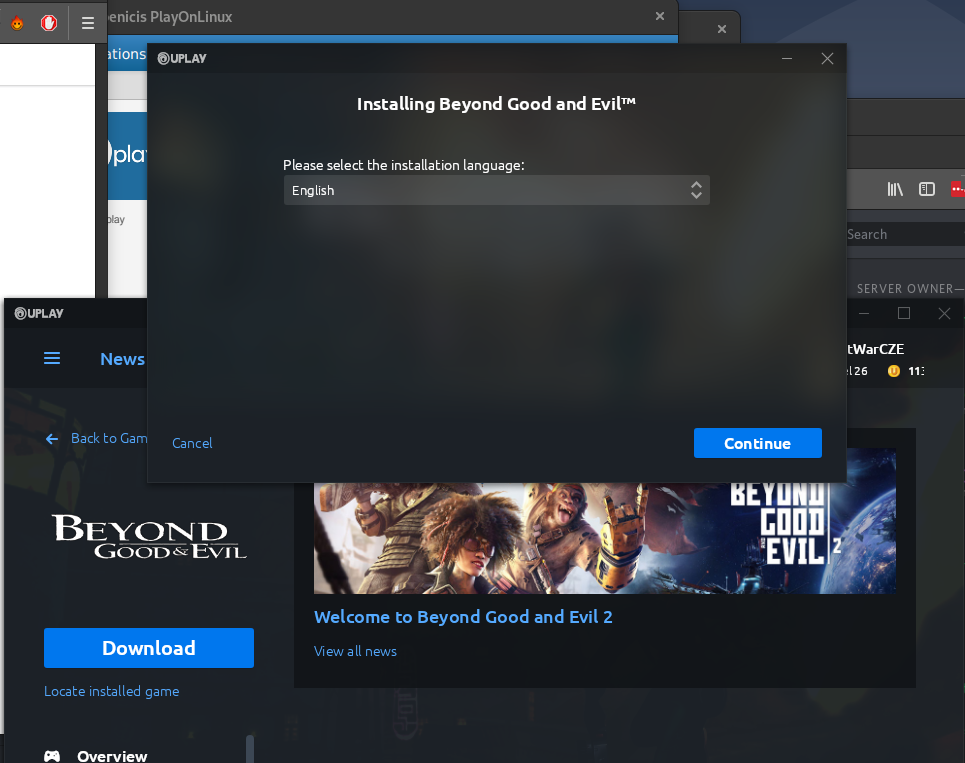965x763 pixels.
Task: Open Welcome to Beyond Good and Evil 2 article
Action: coord(463,617)
